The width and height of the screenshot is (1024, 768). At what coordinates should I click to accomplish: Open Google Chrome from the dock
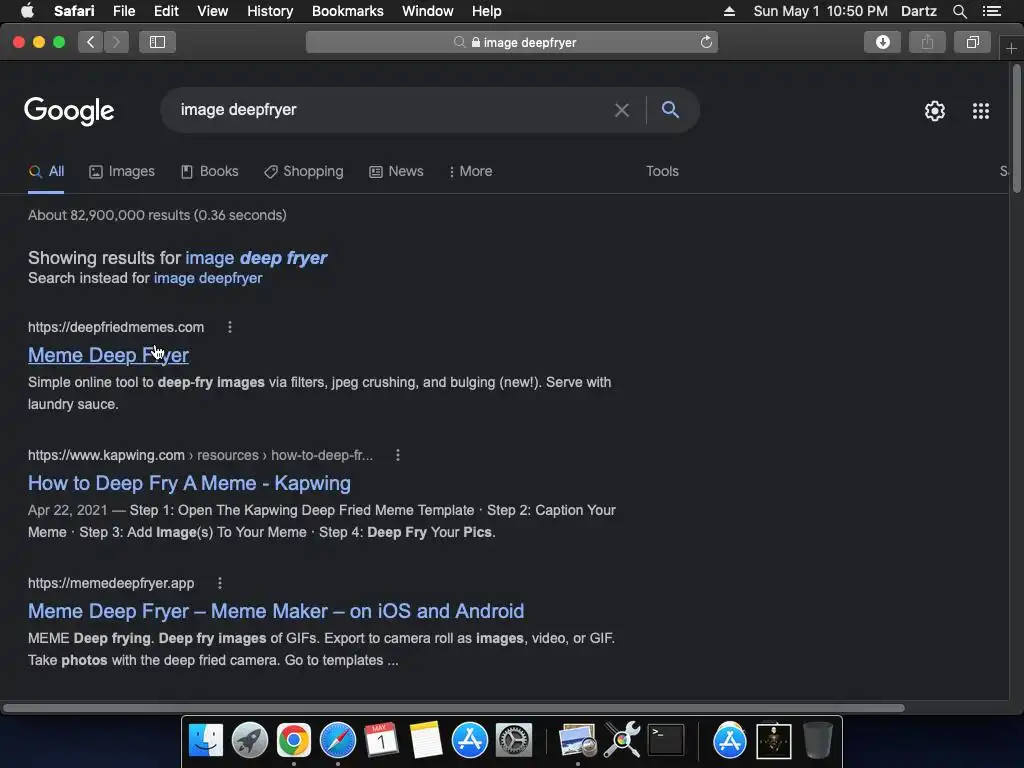click(x=294, y=741)
